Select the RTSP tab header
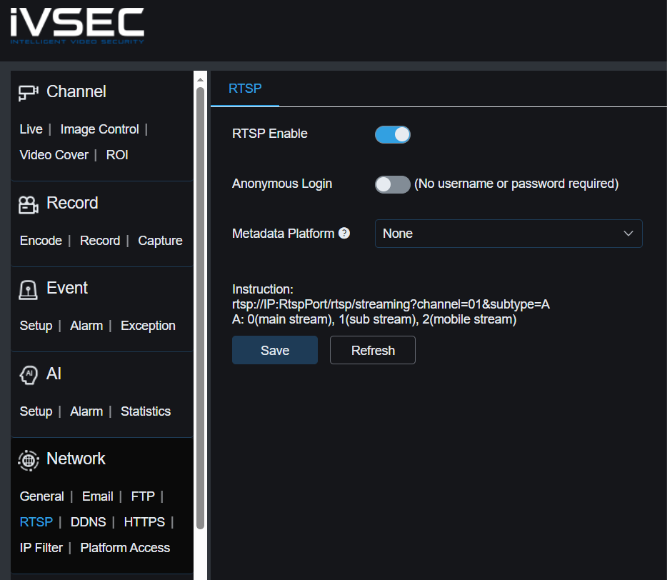 [x=245, y=89]
